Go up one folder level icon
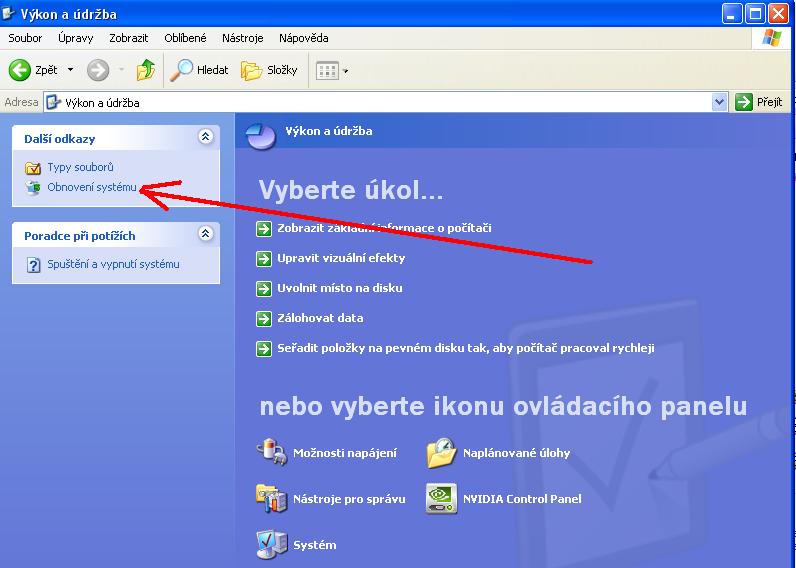This screenshot has height=568, width=796. point(146,70)
